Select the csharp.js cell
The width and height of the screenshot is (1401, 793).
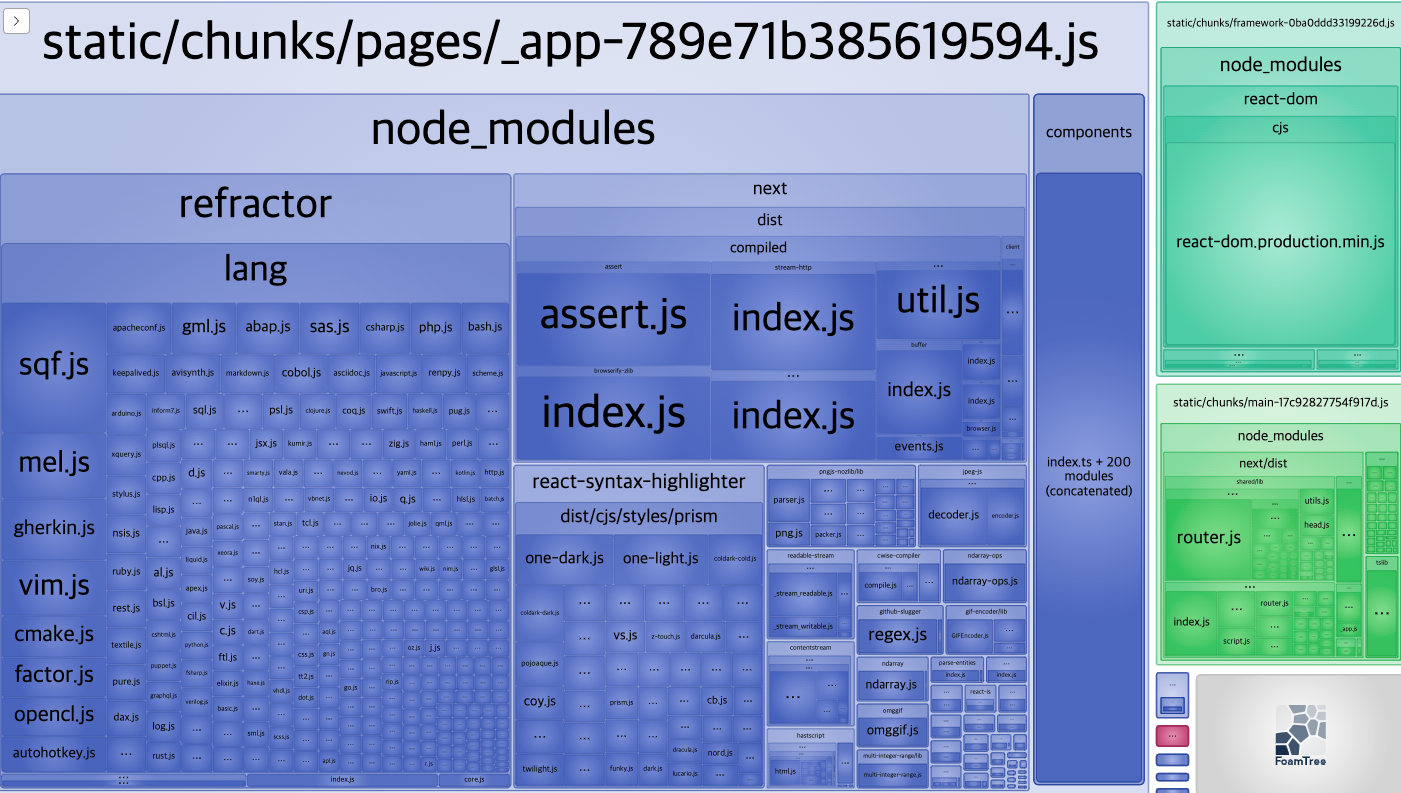pyautogui.click(x=385, y=327)
